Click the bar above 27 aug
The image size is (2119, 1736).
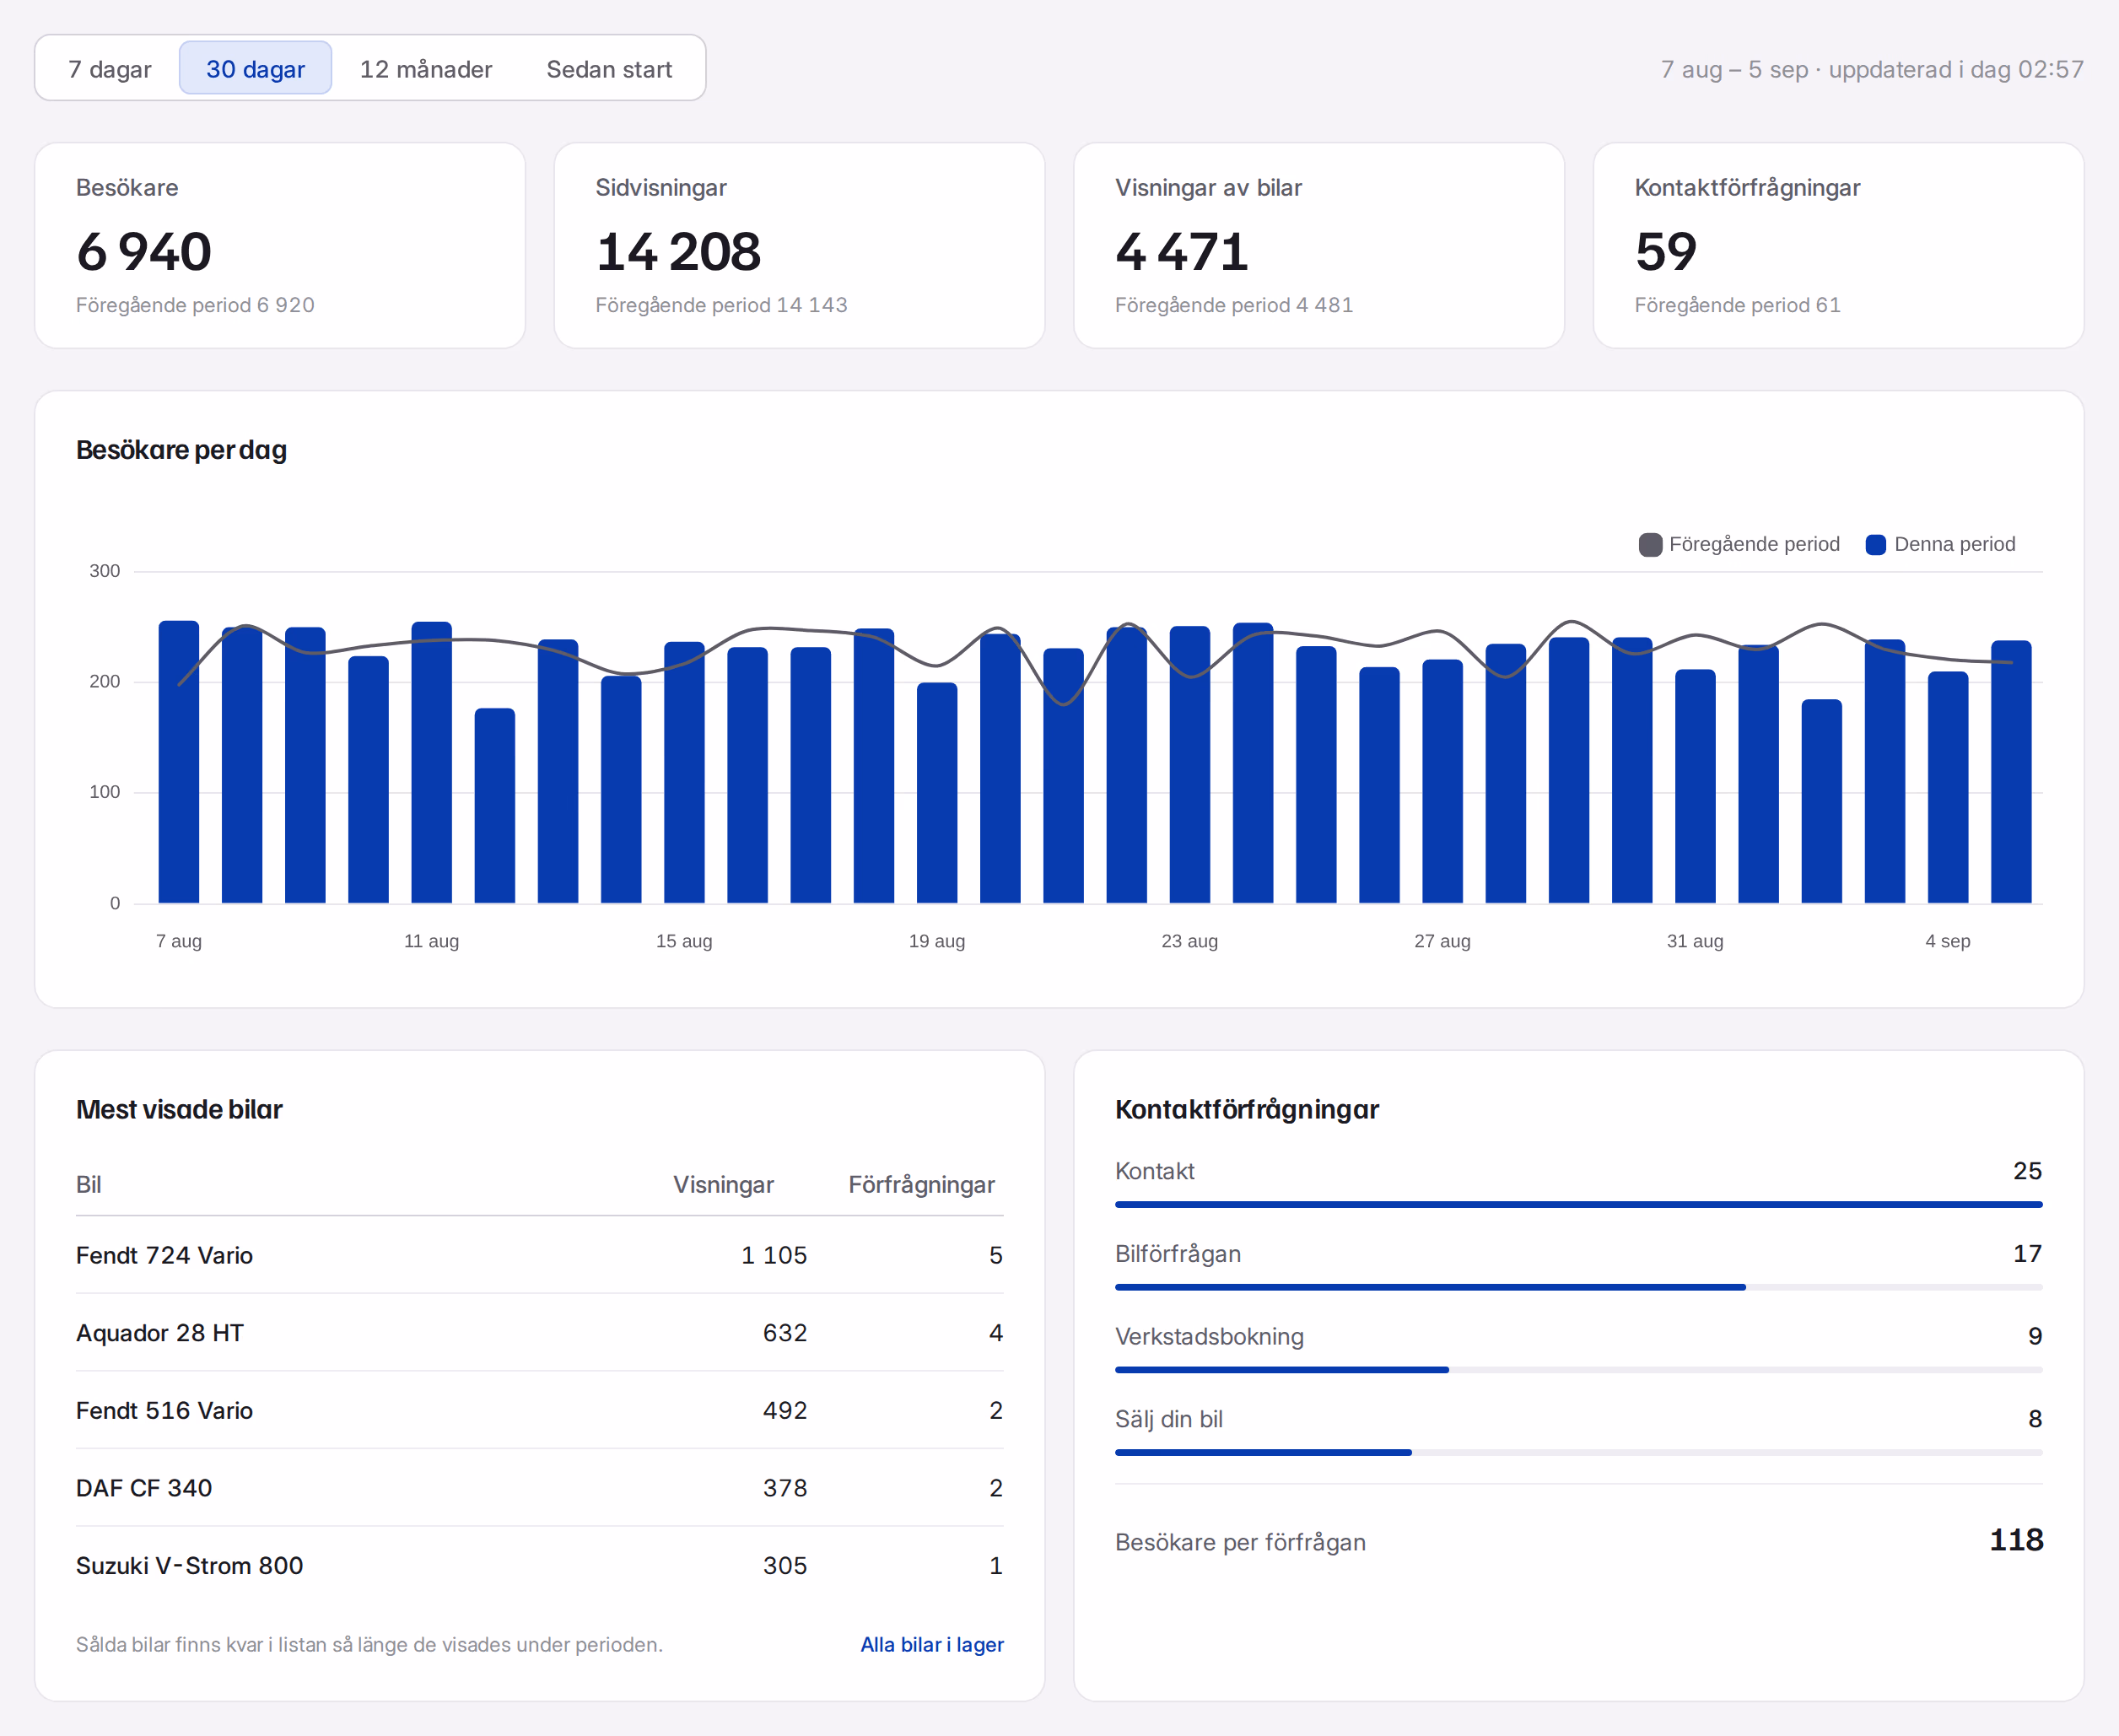[x=1442, y=781]
